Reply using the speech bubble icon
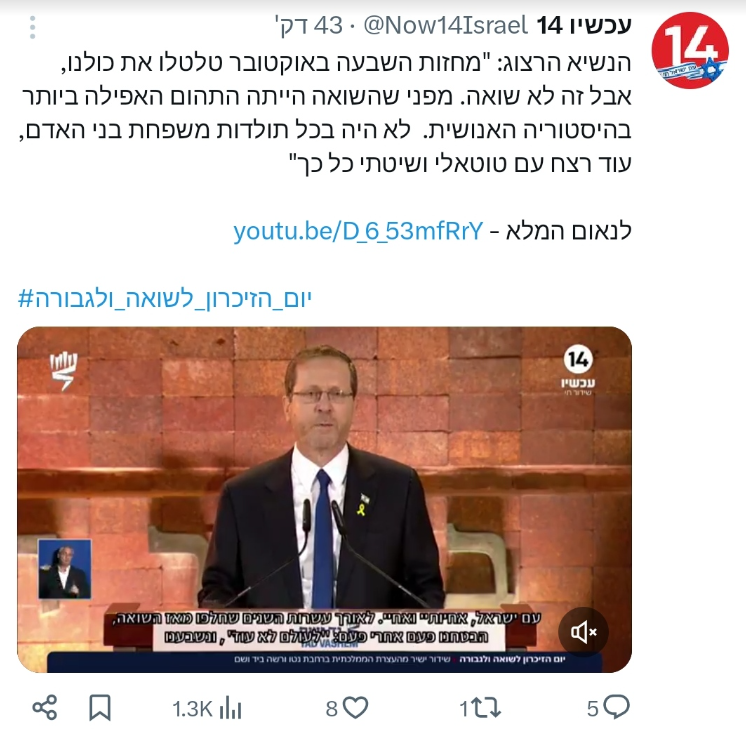746x734 pixels. point(616,707)
